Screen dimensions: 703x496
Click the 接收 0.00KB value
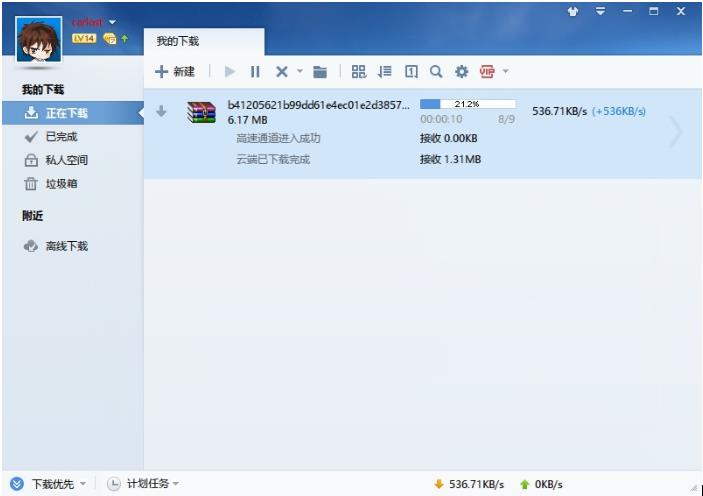[x=448, y=139]
